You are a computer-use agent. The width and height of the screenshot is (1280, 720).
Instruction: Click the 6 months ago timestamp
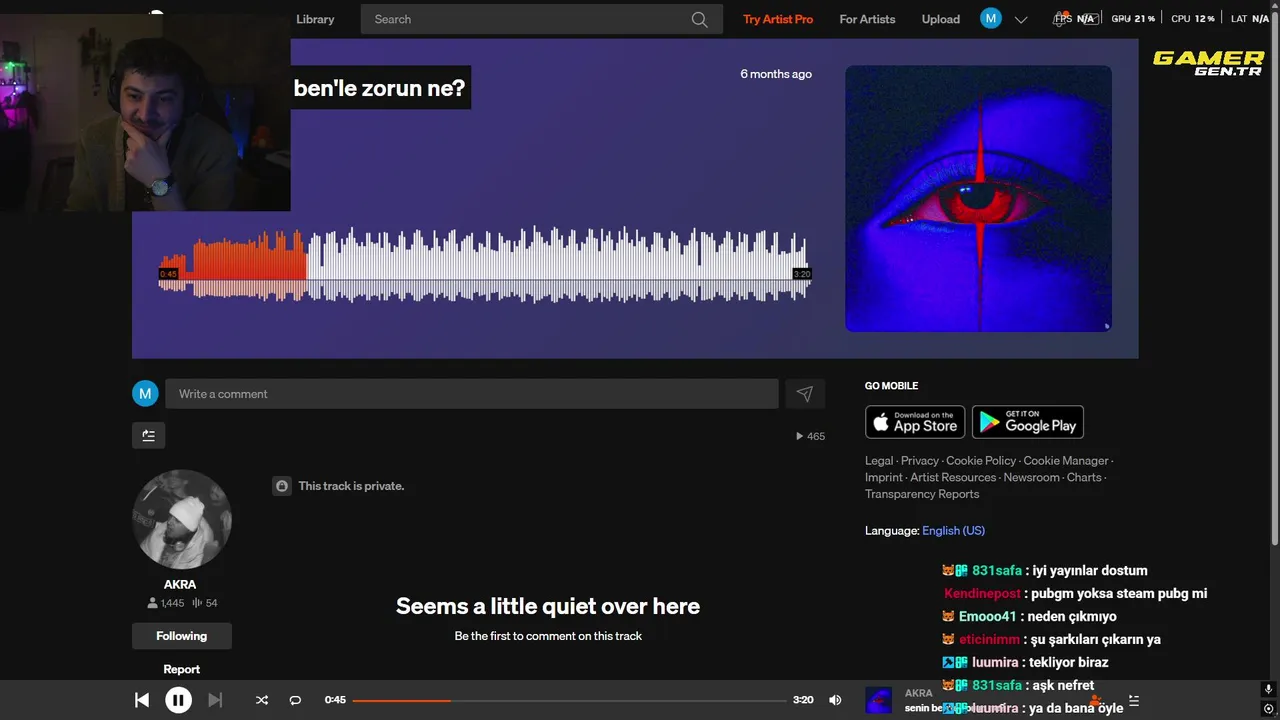(x=776, y=74)
